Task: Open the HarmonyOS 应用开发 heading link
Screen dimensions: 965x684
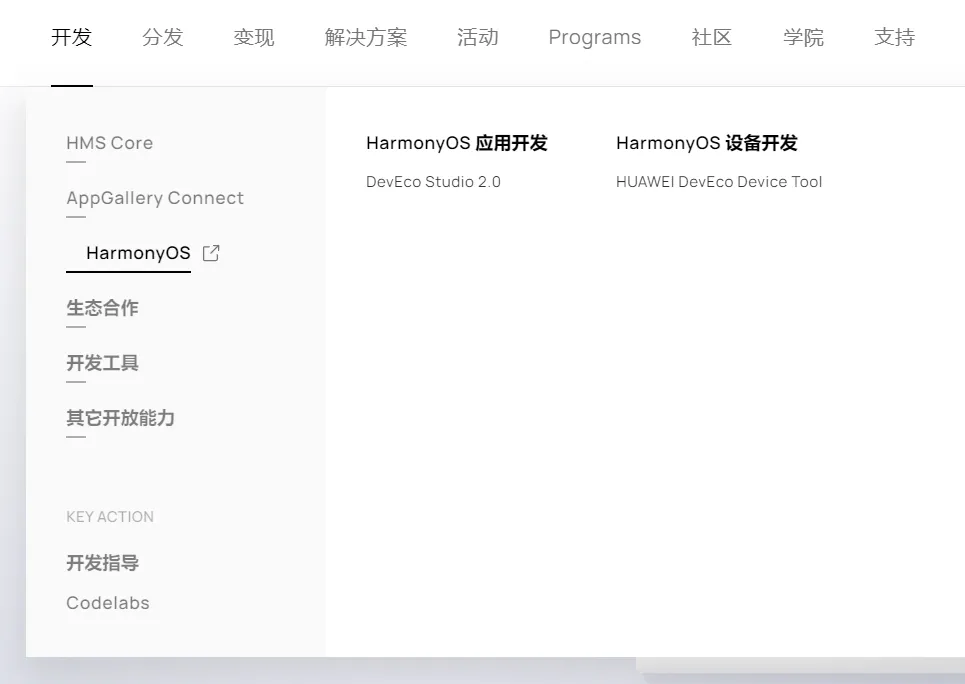Action: pos(457,143)
